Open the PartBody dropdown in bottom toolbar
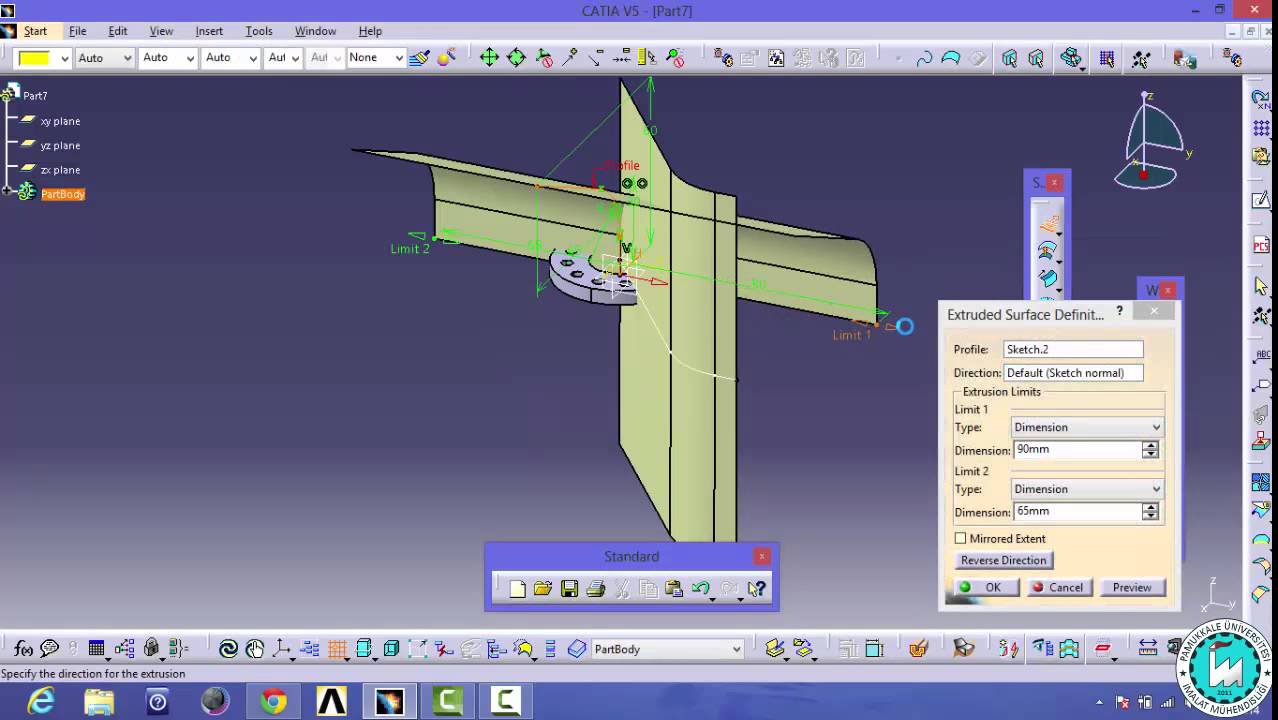Screen dimensions: 1278x720 667,649
